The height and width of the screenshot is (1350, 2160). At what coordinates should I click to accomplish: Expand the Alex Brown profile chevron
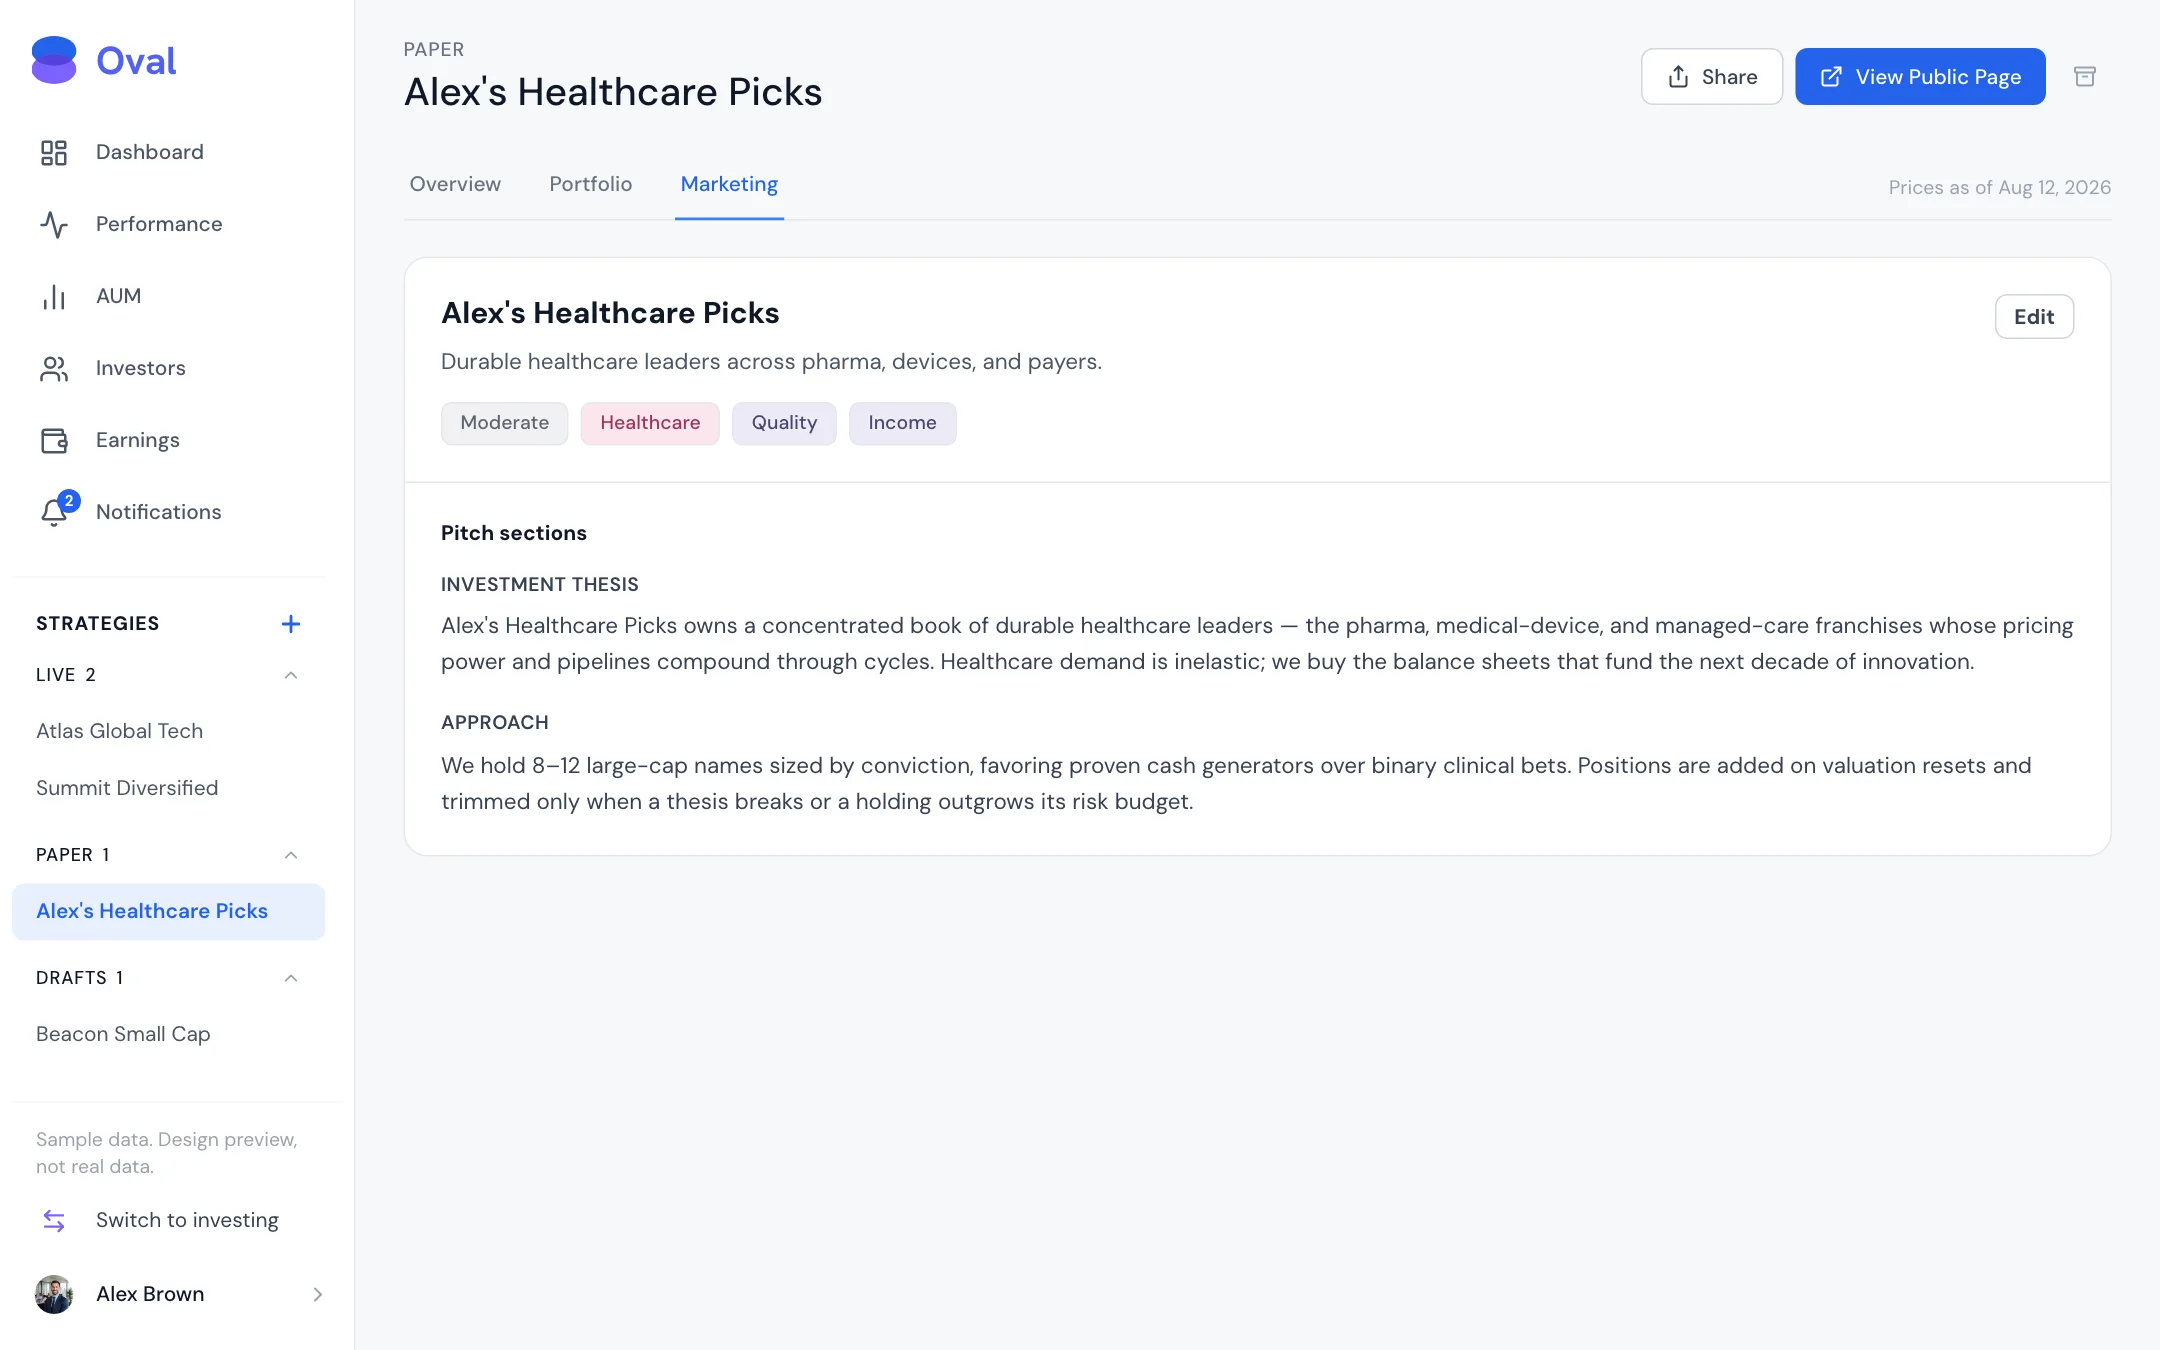pos(318,1294)
